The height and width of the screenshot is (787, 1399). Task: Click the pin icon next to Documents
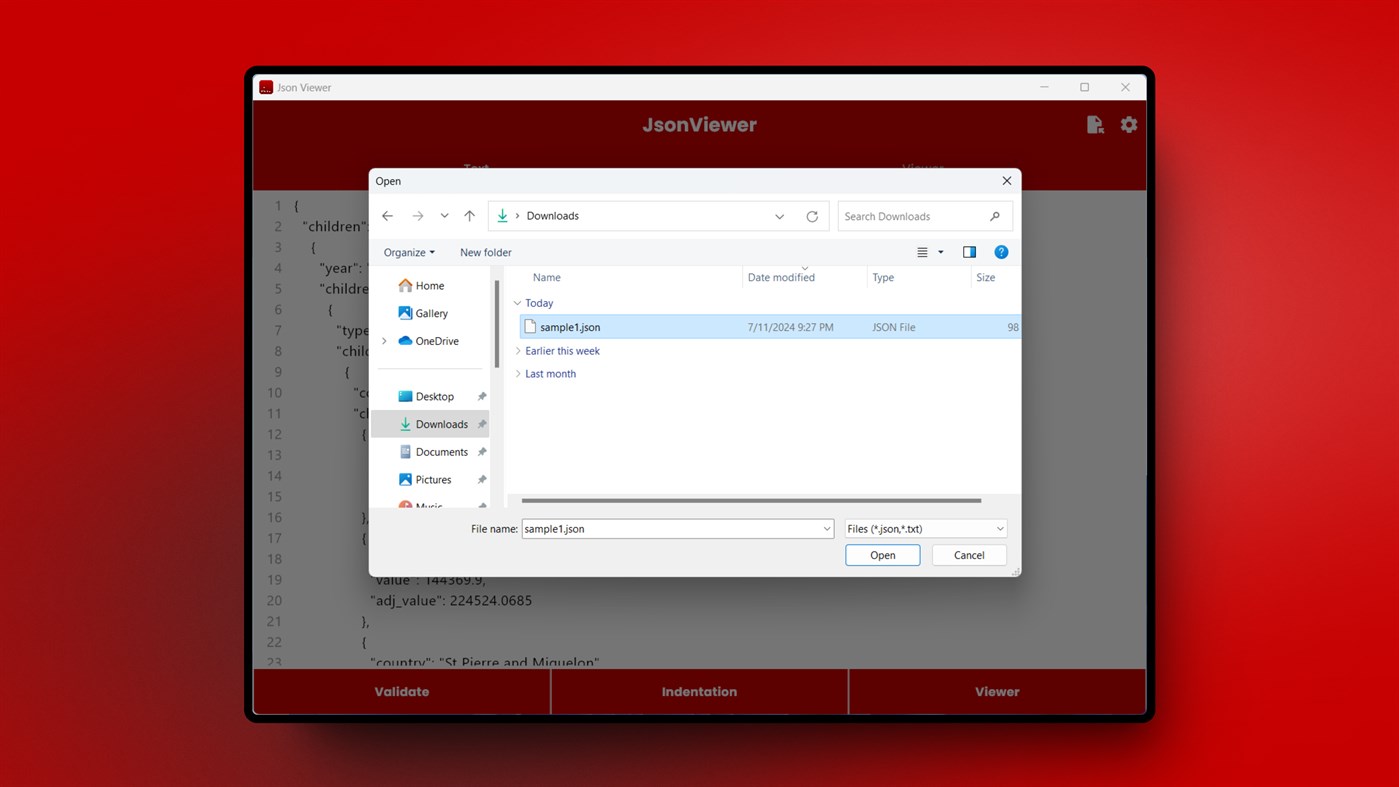(481, 452)
